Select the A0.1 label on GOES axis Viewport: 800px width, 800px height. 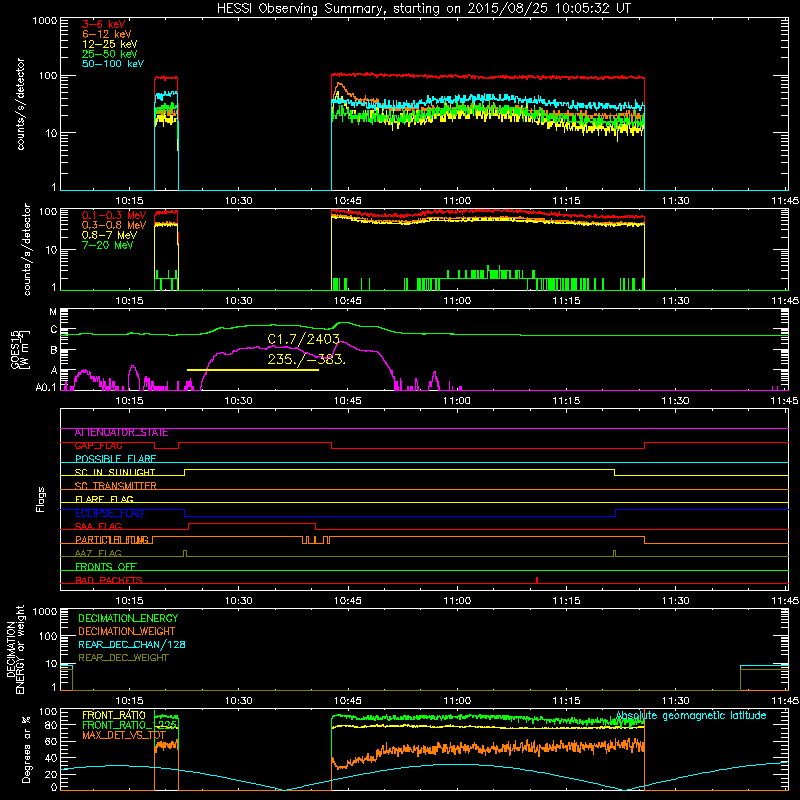(x=46, y=387)
